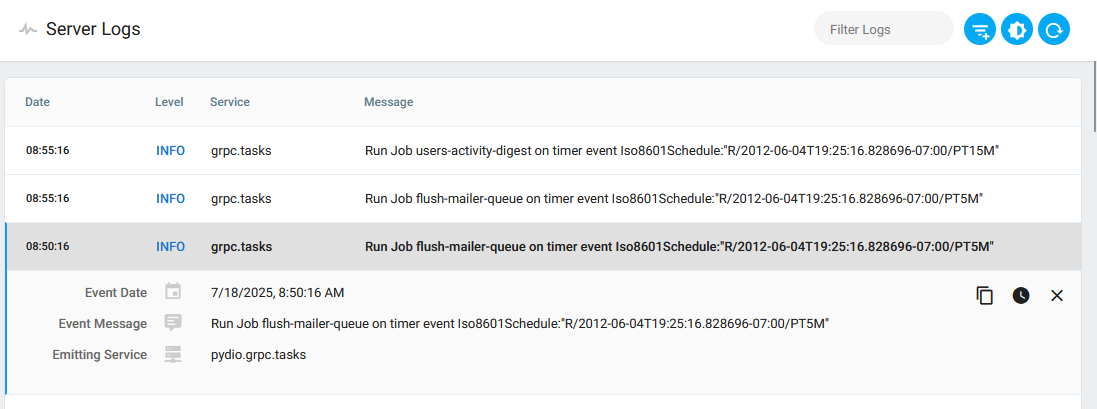The image size is (1097, 409).
Task: Expand the 08:55:16 flush-mailer-queue log row
Action: [543, 199]
